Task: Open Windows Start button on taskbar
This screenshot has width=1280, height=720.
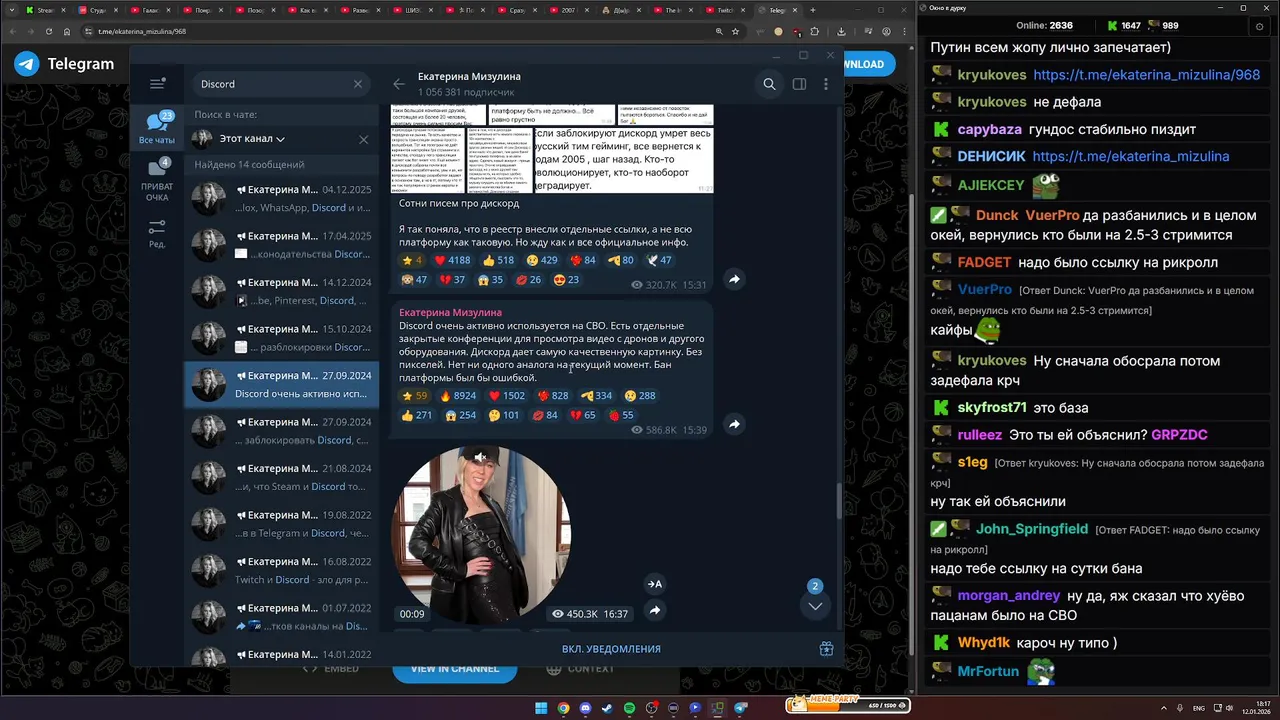Action: [541, 708]
